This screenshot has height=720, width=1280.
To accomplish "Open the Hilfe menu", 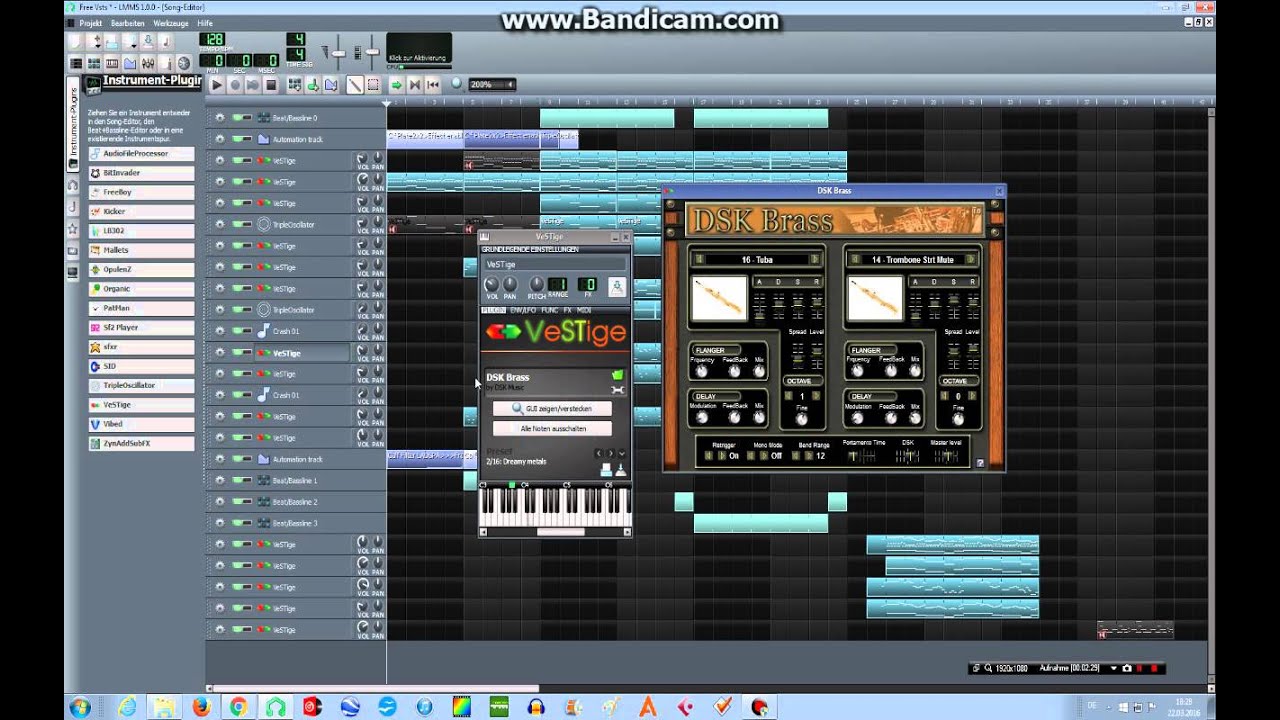I will tap(205, 22).
